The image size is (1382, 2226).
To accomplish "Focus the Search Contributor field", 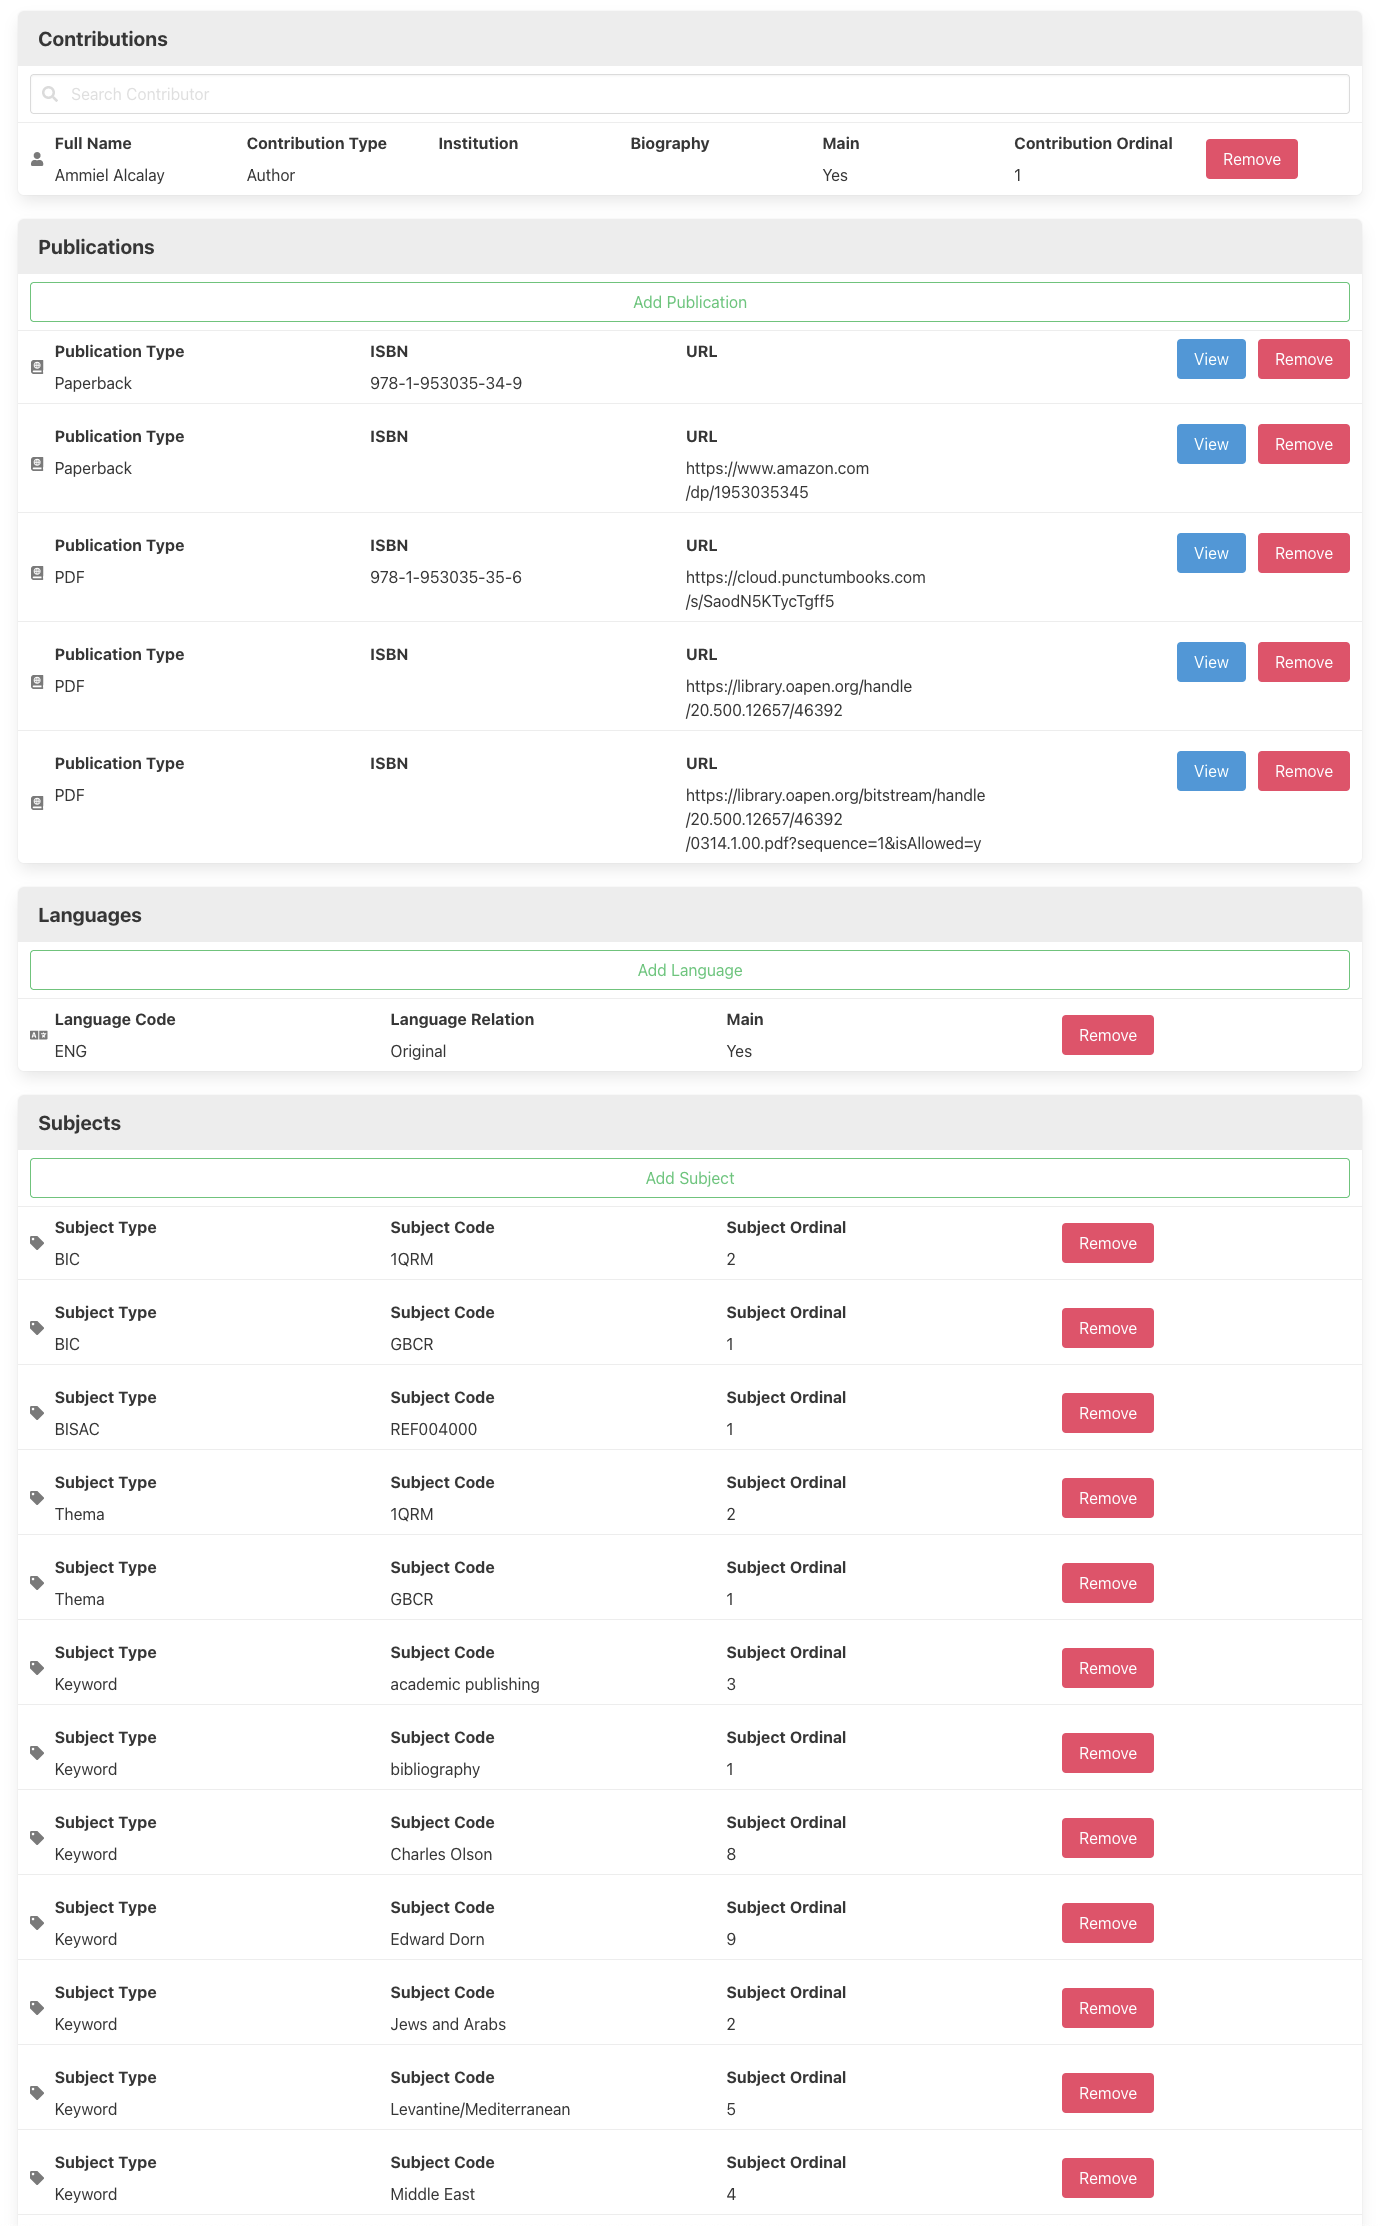I will pos(700,94).
